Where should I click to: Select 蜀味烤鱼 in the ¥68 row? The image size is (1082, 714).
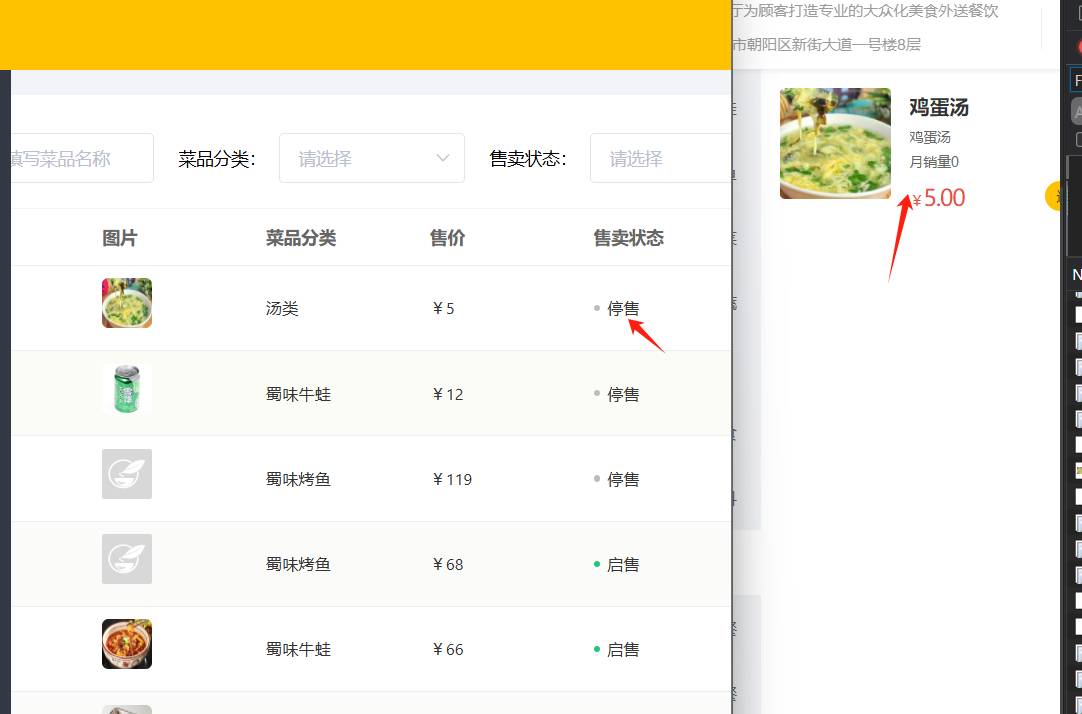(x=298, y=564)
